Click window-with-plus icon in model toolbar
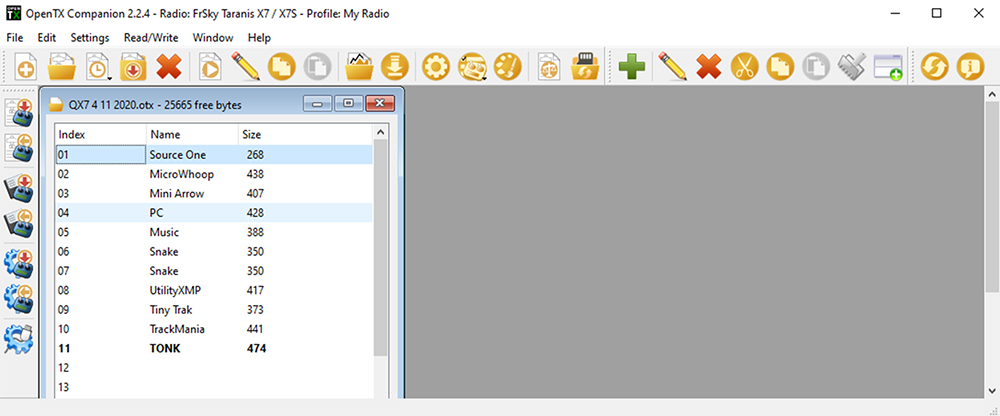1000x416 pixels. tap(887, 66)
